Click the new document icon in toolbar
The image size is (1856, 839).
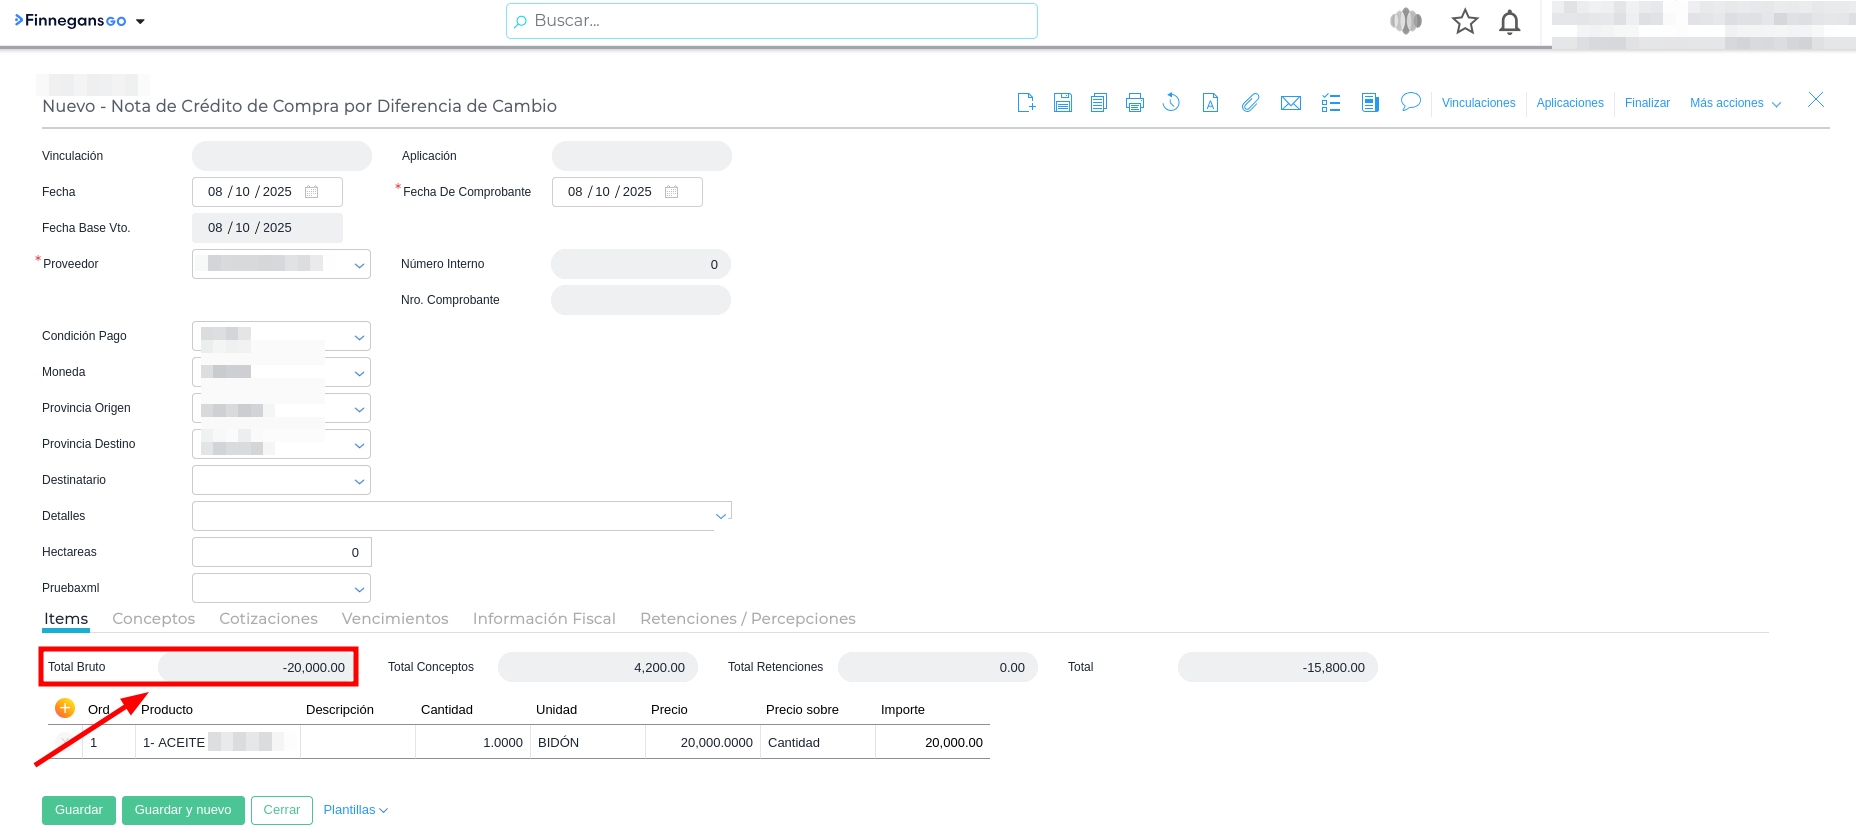(1026, 102)
